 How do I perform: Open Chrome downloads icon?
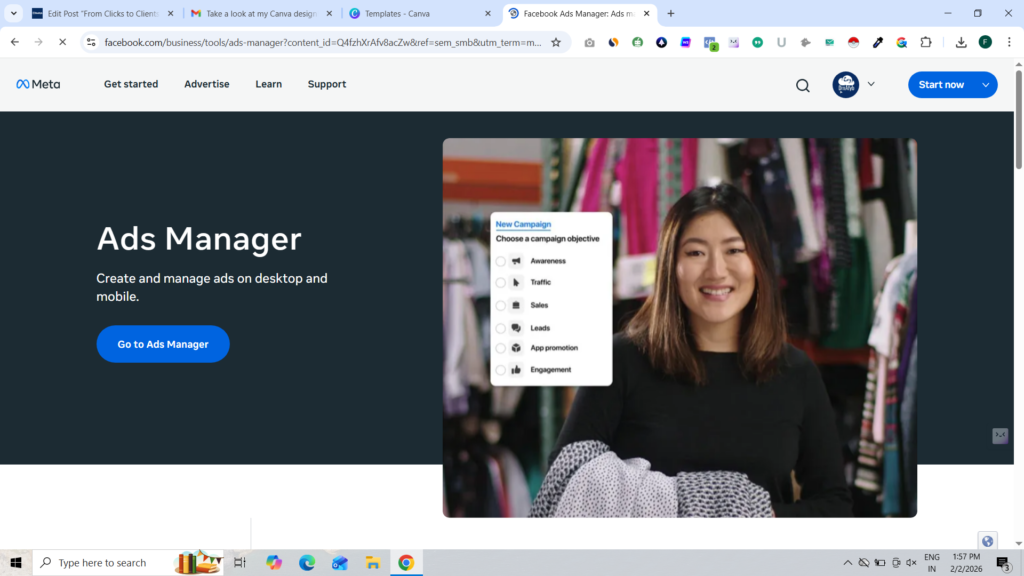(x=961, y=42)
